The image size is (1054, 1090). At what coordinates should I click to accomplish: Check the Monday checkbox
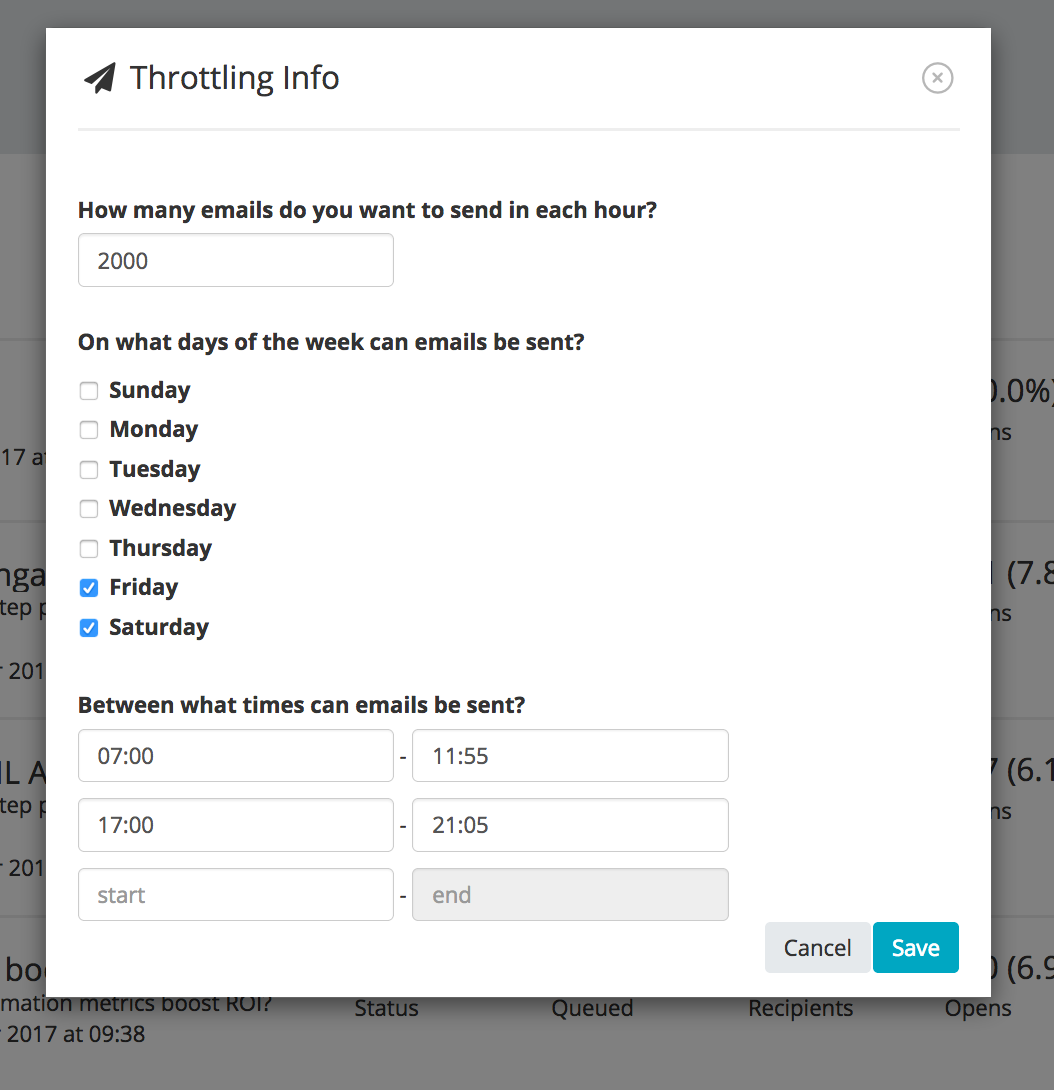point(89,430)
